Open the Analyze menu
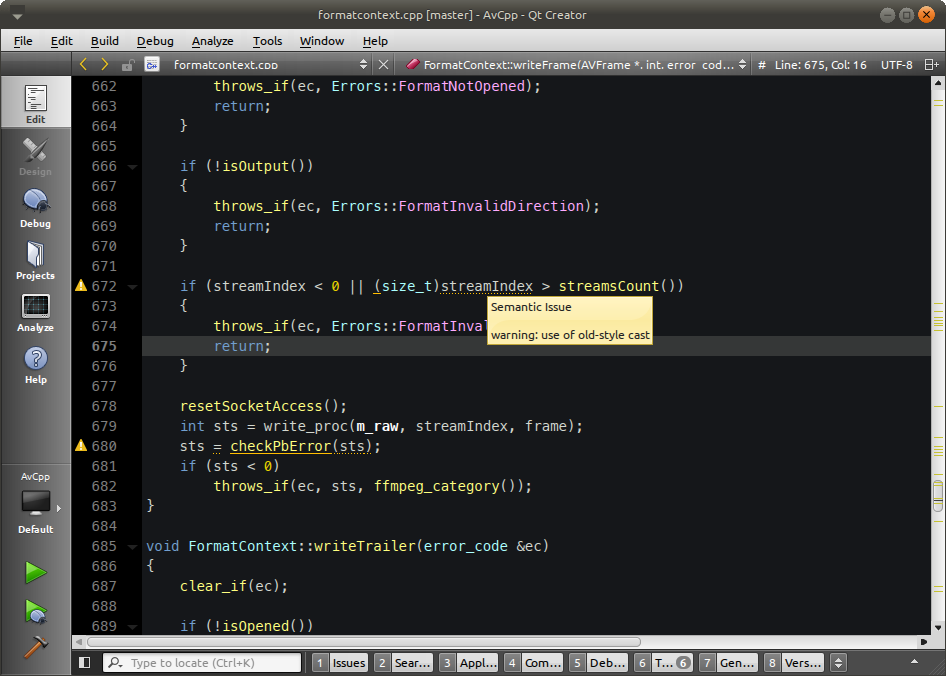946x676 pixels. click(212, 41)
